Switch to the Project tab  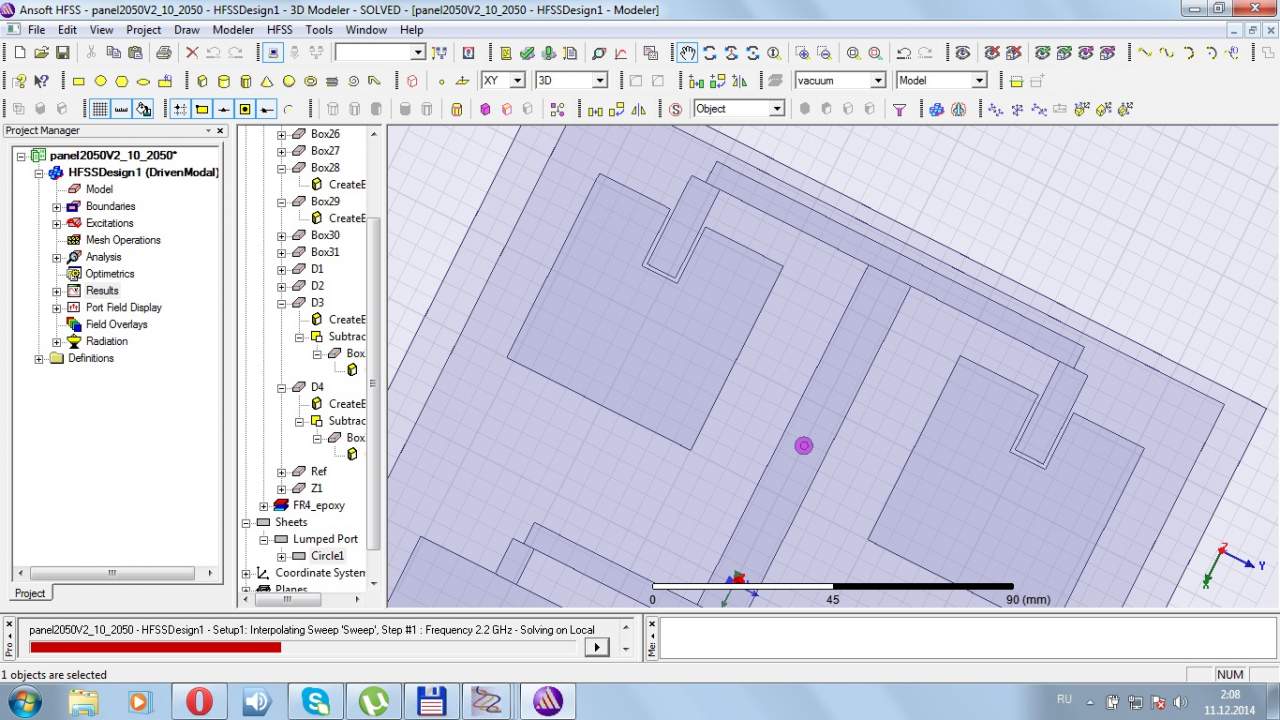30,593
